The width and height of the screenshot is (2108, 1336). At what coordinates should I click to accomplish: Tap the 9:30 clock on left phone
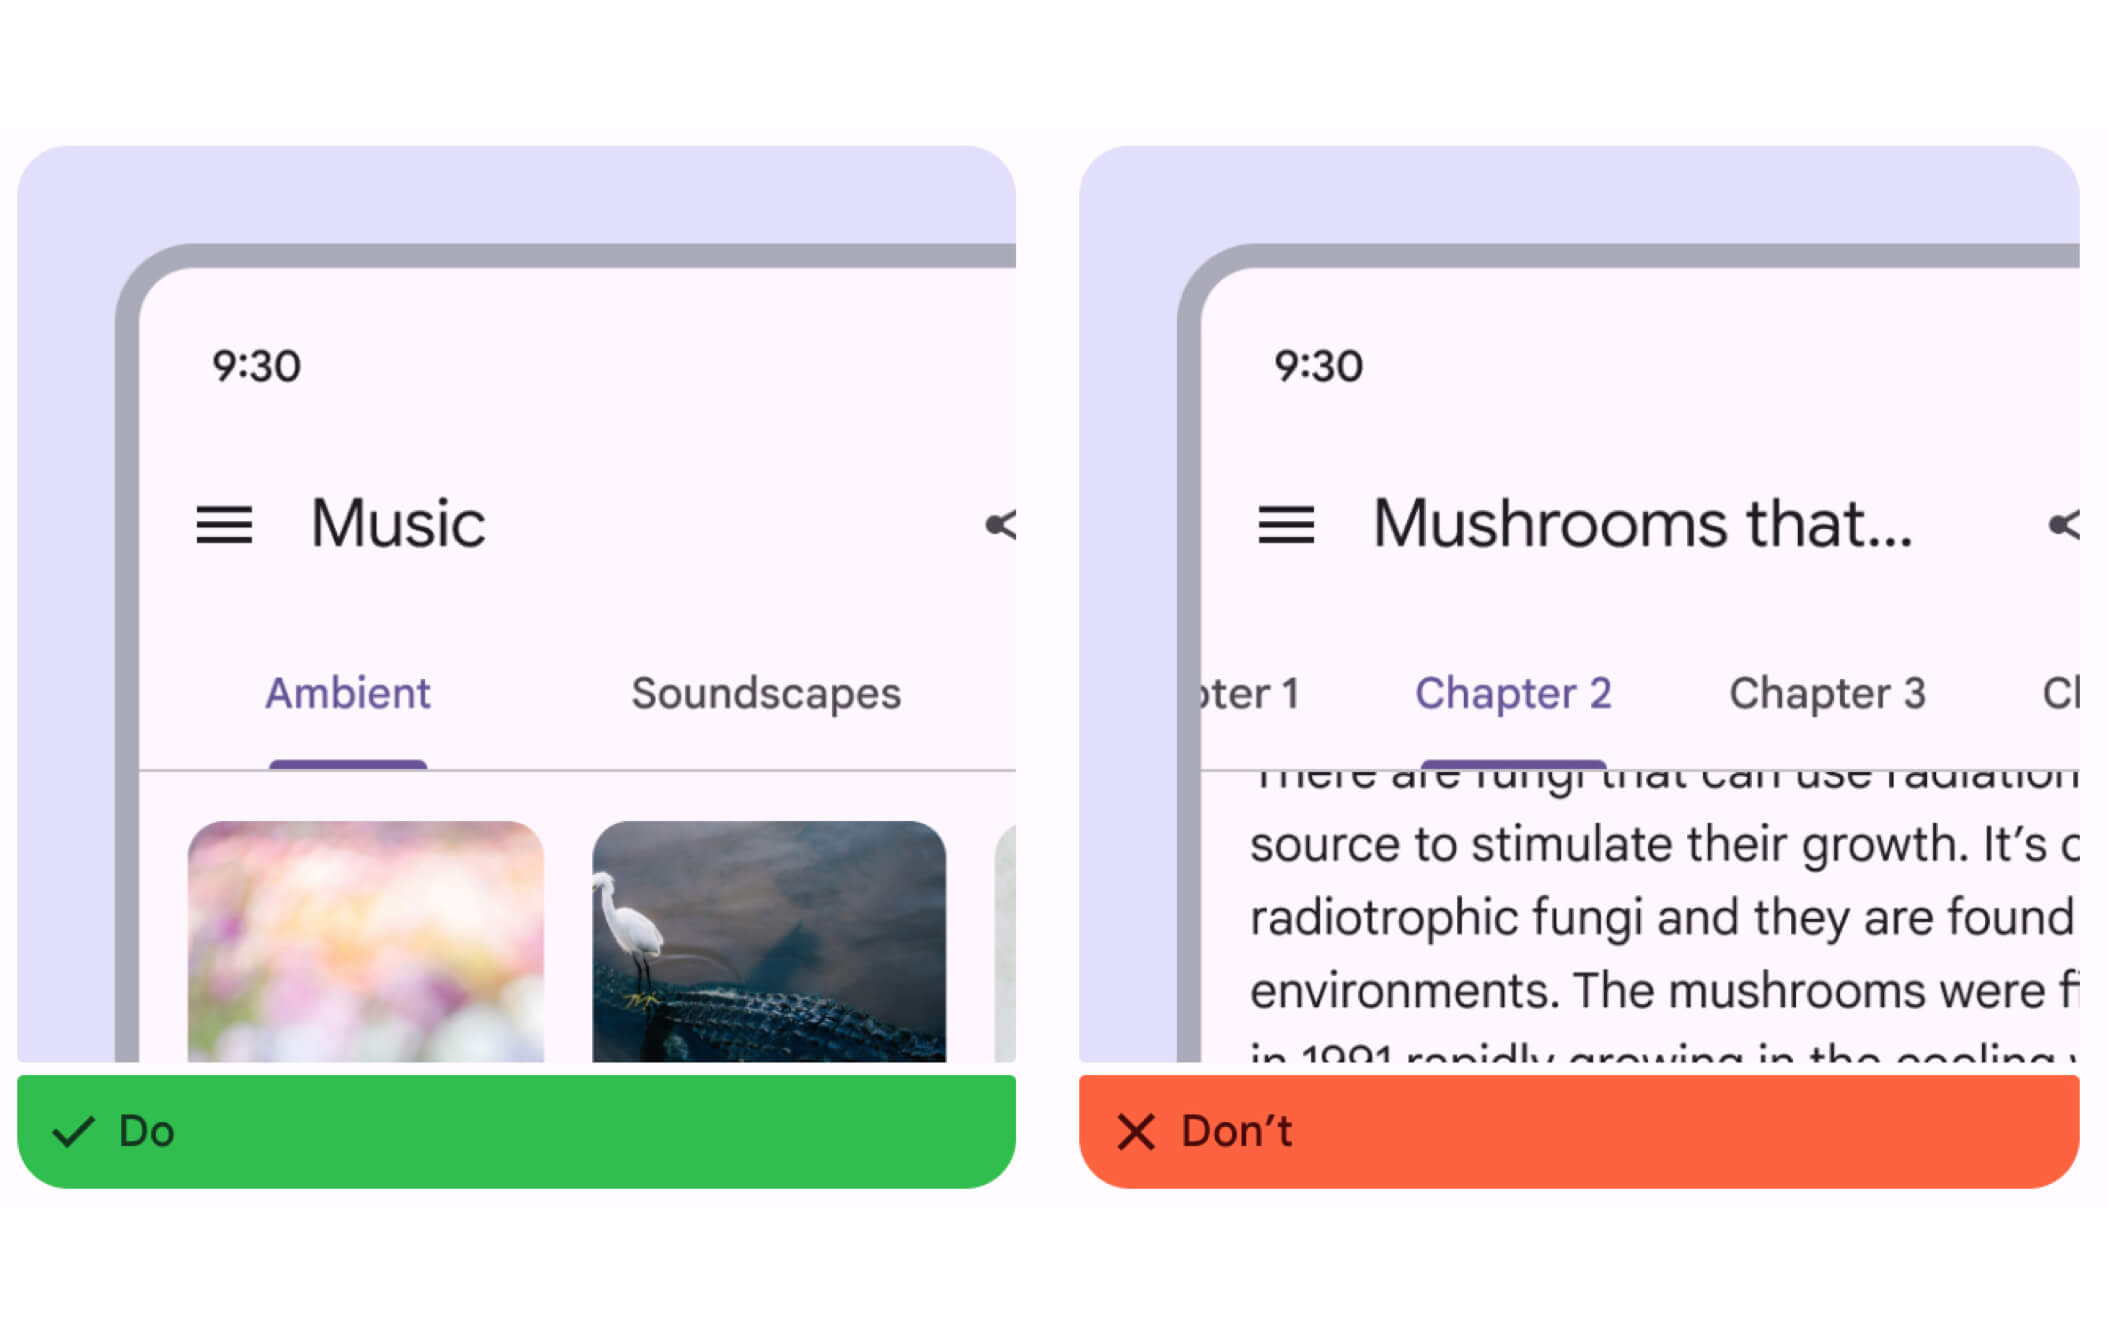click(x=256, y=366)
